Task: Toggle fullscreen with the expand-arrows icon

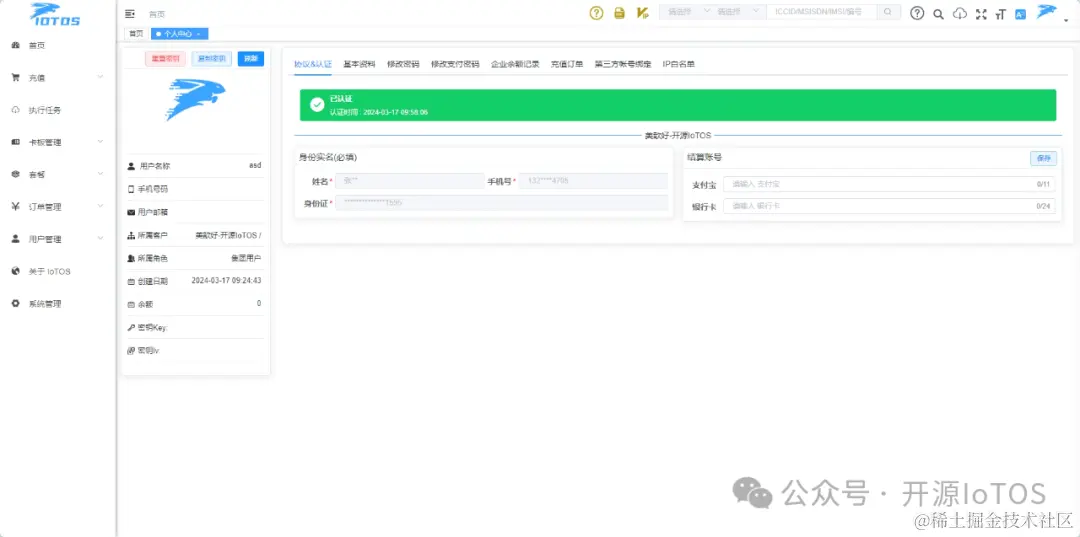Action: pos(982,14)
